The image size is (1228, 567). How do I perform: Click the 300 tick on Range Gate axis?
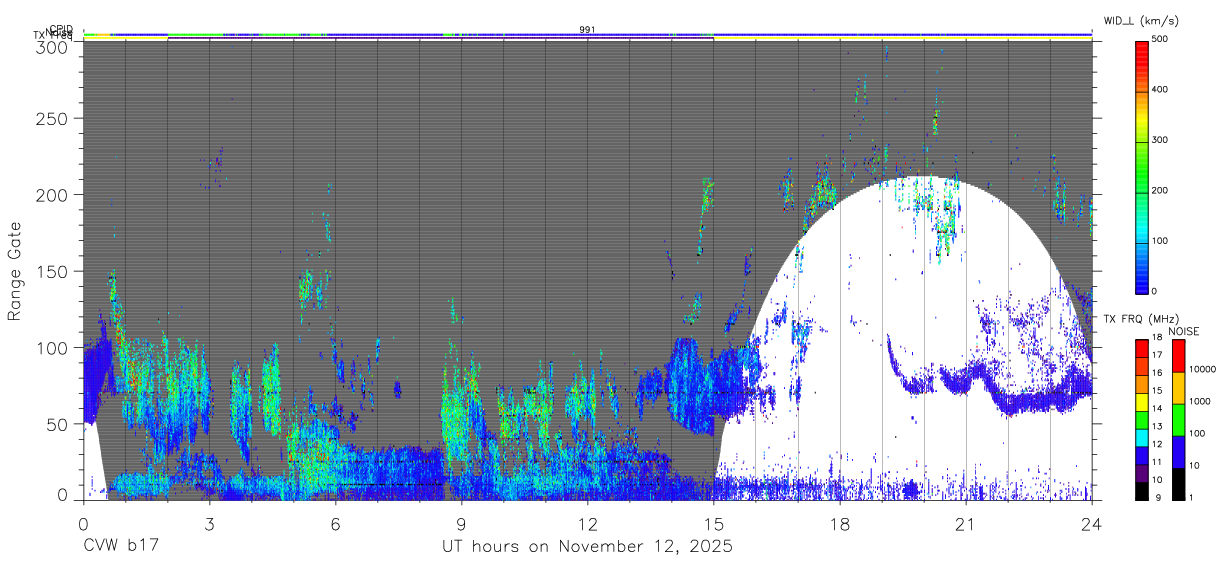click(51, 47)
